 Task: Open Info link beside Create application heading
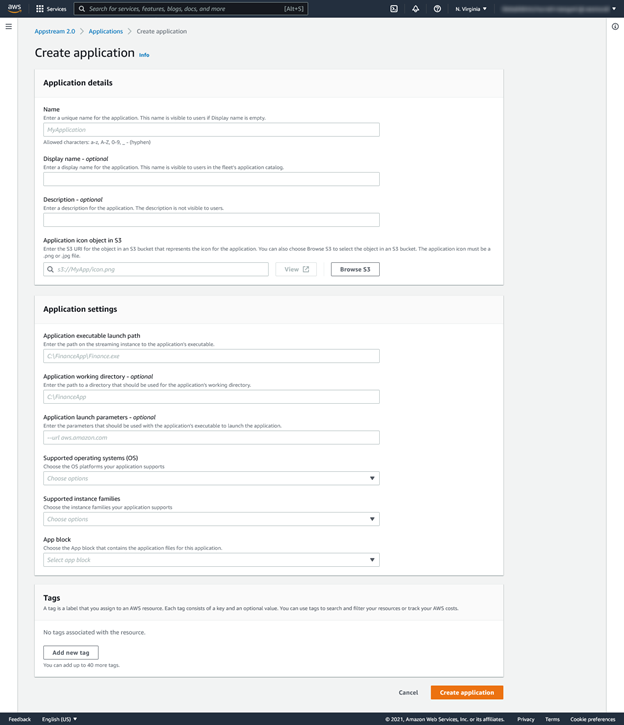[145, 55]
